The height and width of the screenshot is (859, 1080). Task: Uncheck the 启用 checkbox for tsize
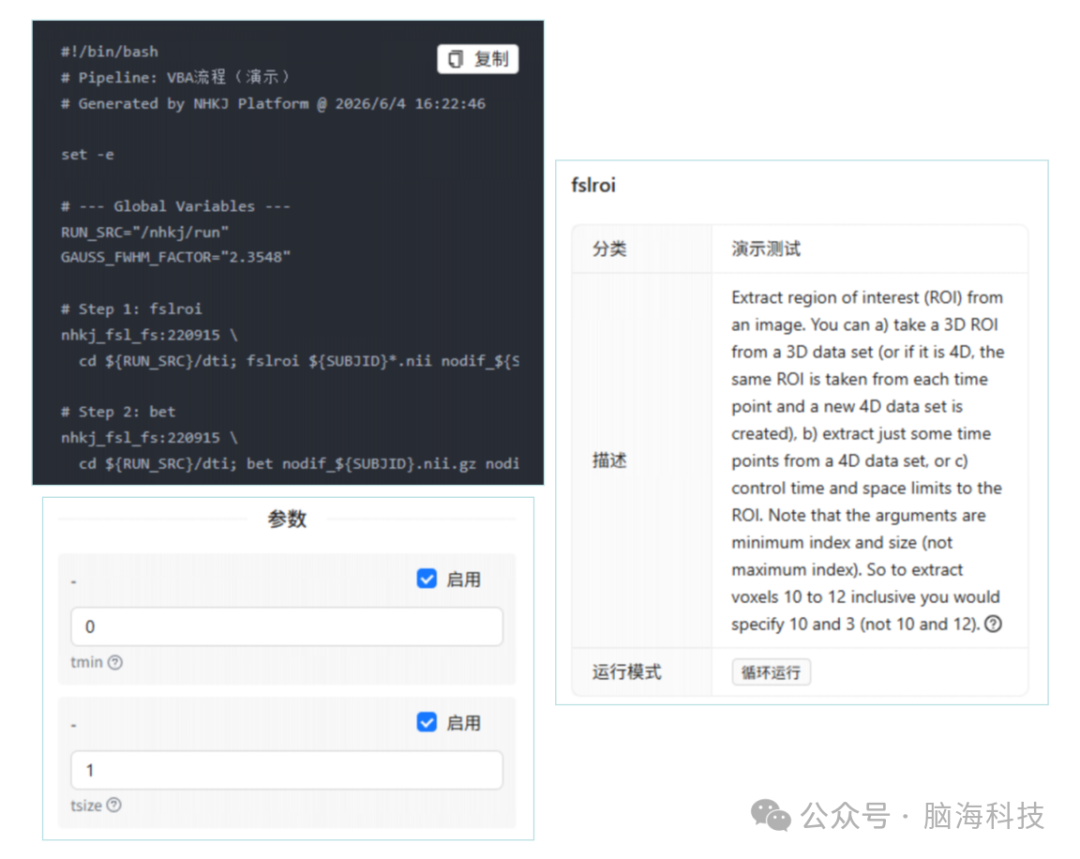[x=426, y=722]
